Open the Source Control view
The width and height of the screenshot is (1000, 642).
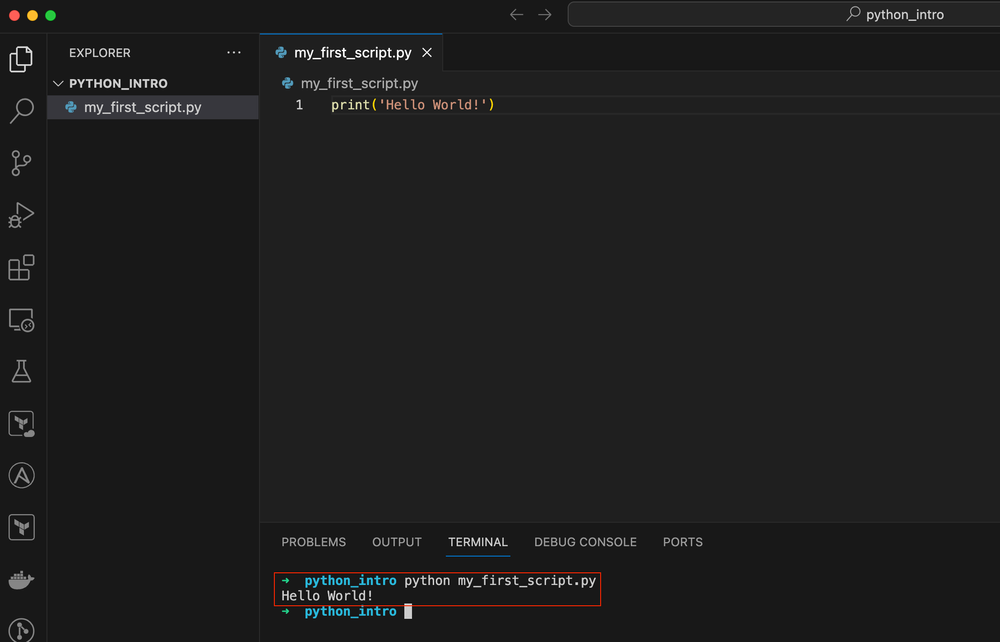tap(22, 163)
